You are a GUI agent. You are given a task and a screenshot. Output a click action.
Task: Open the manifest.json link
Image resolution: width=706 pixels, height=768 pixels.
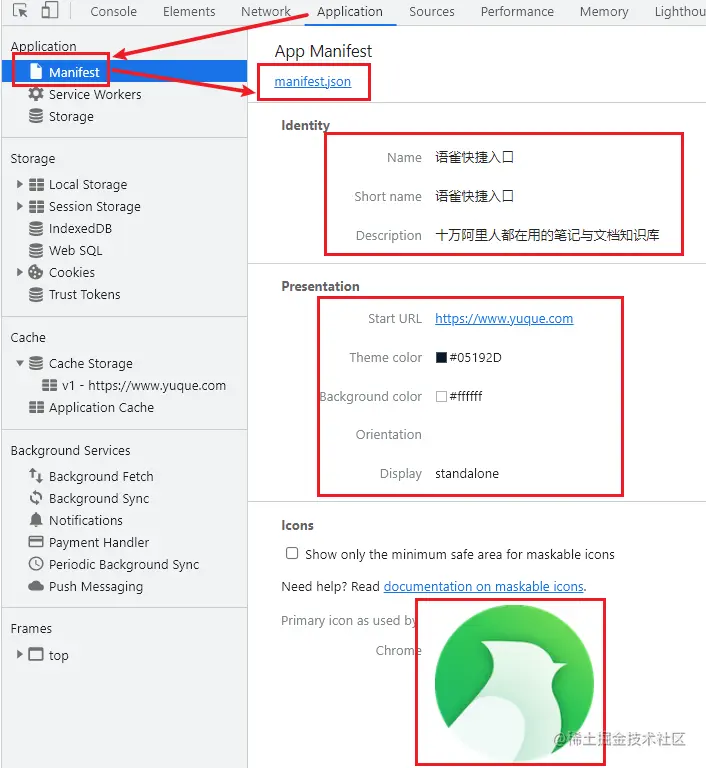tap(313, 81)
